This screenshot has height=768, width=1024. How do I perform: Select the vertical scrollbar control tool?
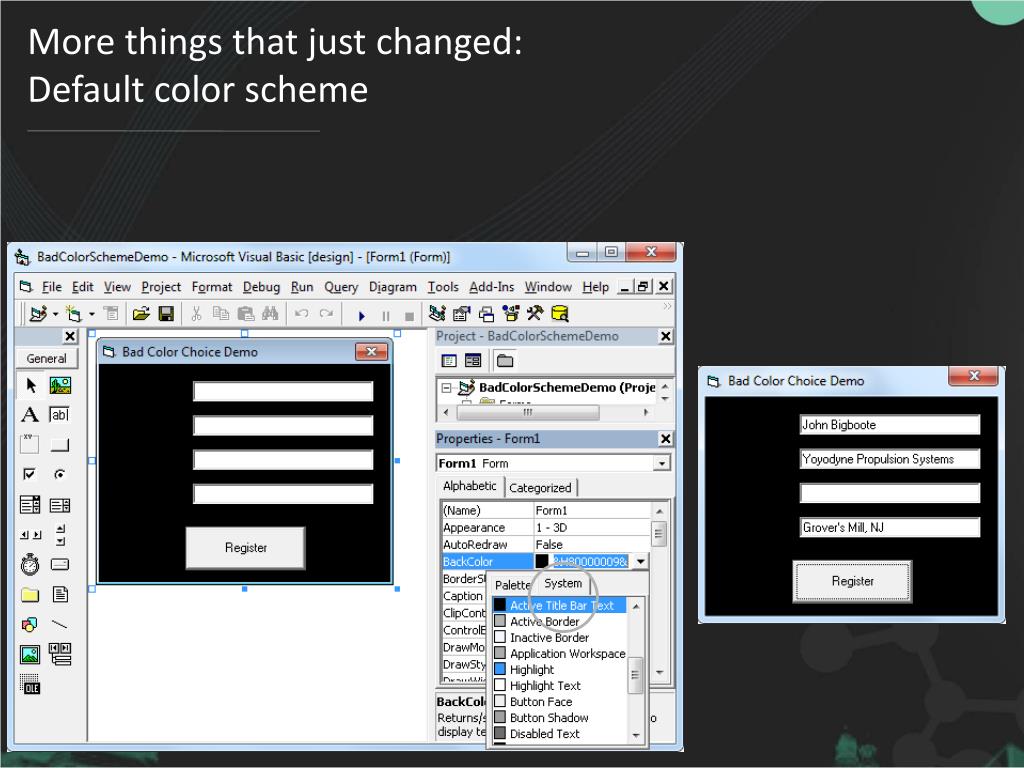(60, 535)
